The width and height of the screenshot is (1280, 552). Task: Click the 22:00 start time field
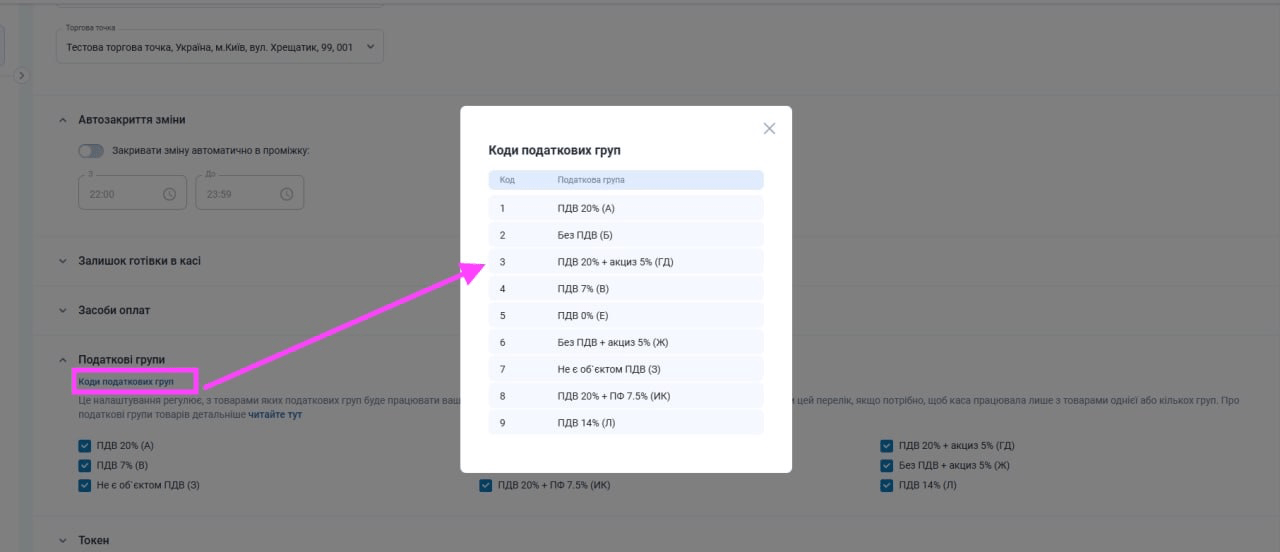point(120,194)
